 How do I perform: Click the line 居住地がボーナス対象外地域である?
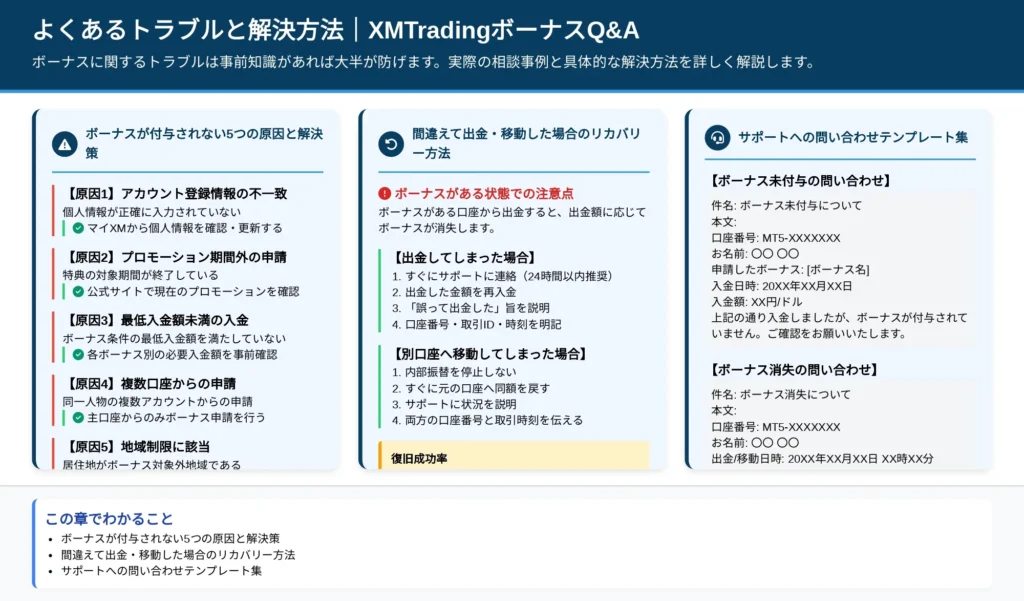click(152, 464)
